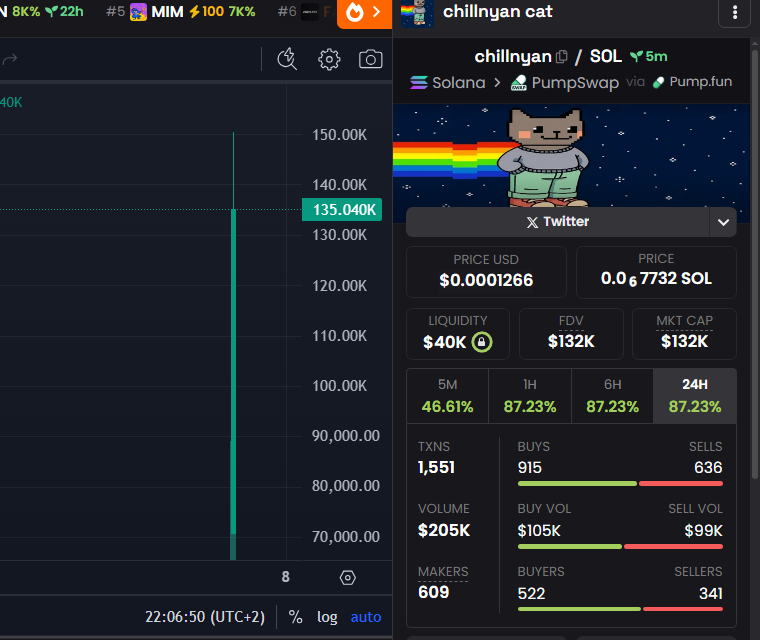Image resolution: width=760 pixels, height=640 pixels.
Task: Click the nyan cat banner image
Action: pos(571,155)
